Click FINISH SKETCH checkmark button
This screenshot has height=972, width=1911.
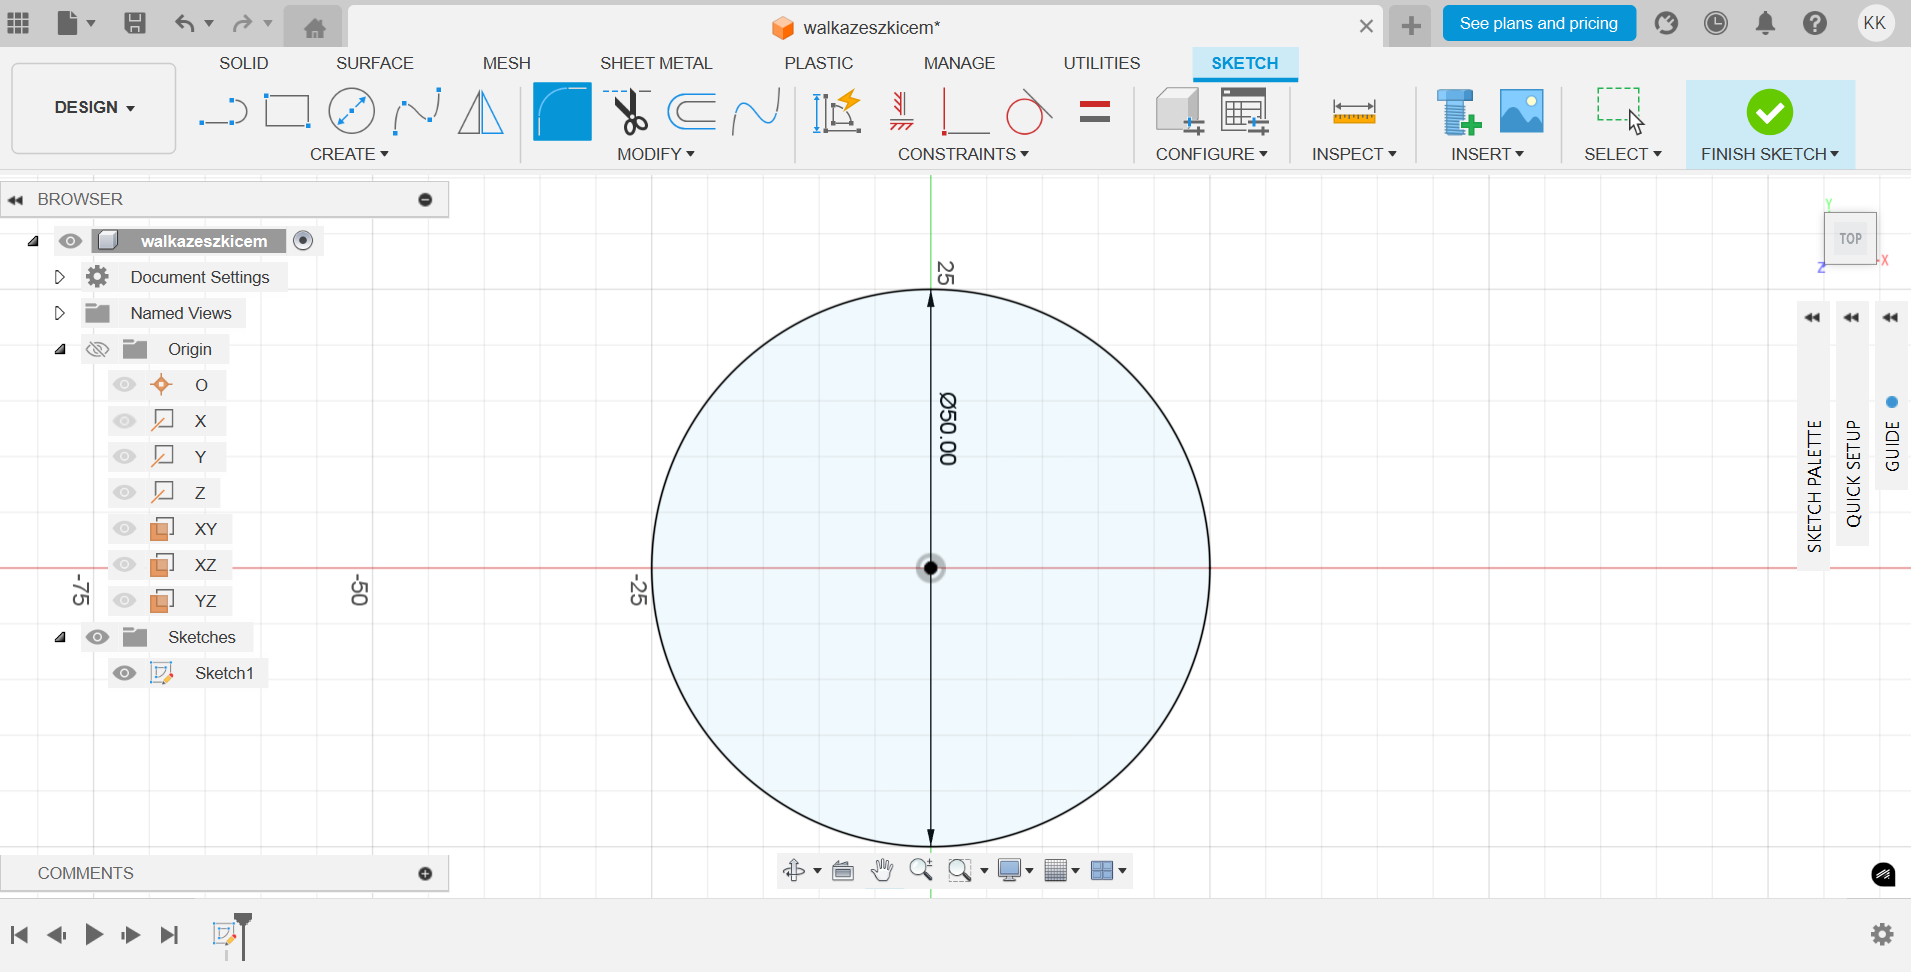(x=1770, y=112)
